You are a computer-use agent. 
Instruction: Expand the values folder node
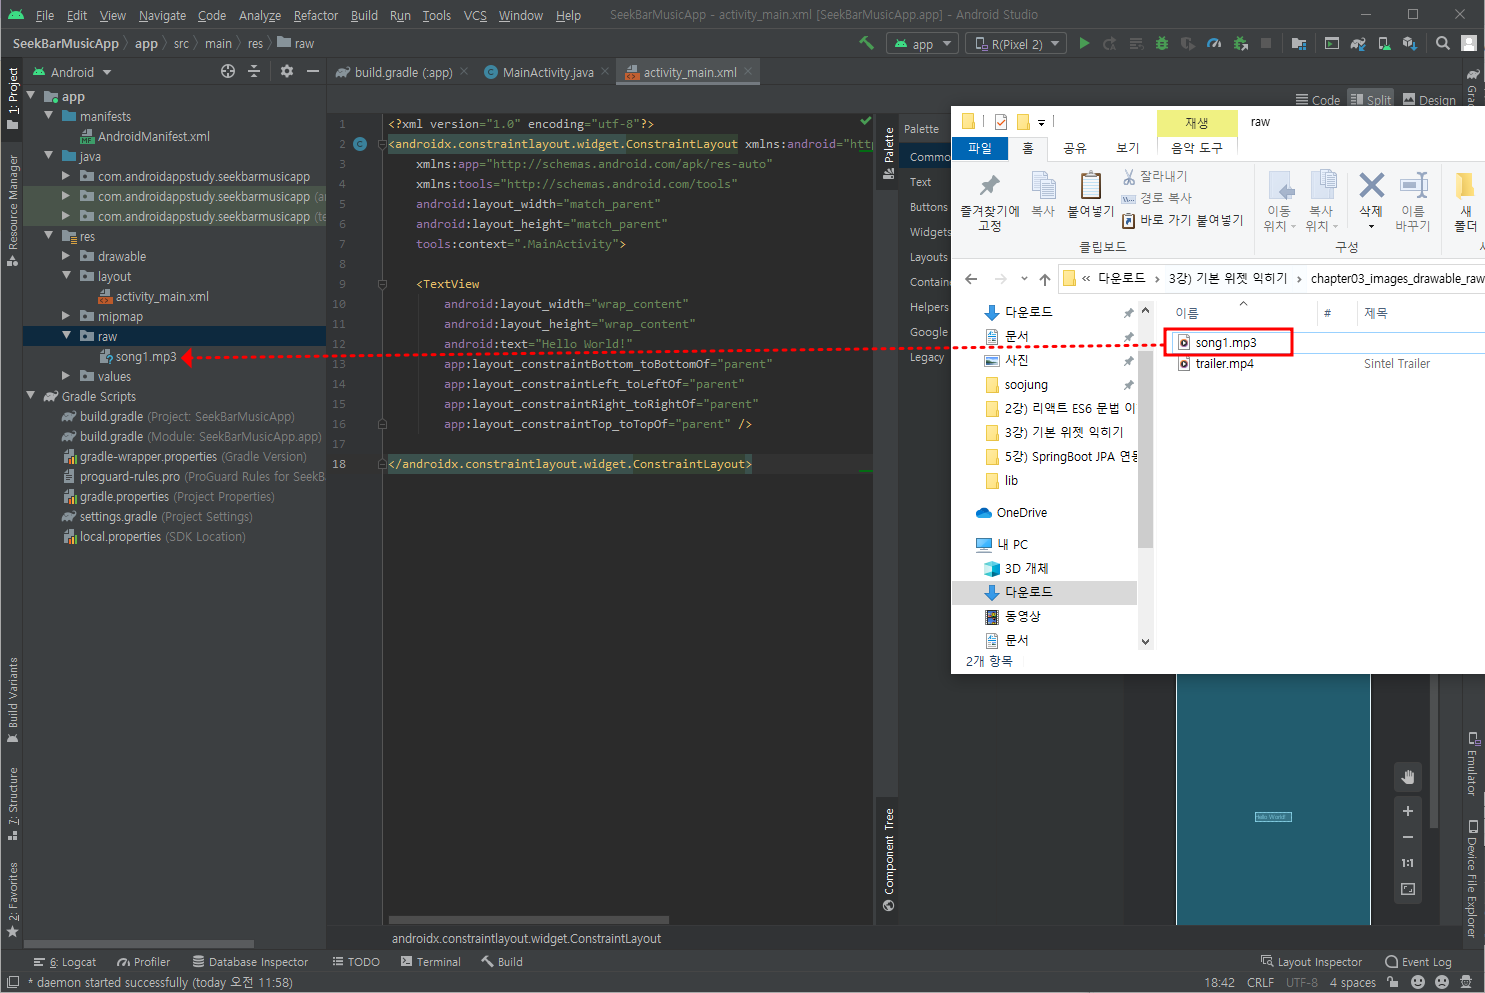click(x=67, y=376)
